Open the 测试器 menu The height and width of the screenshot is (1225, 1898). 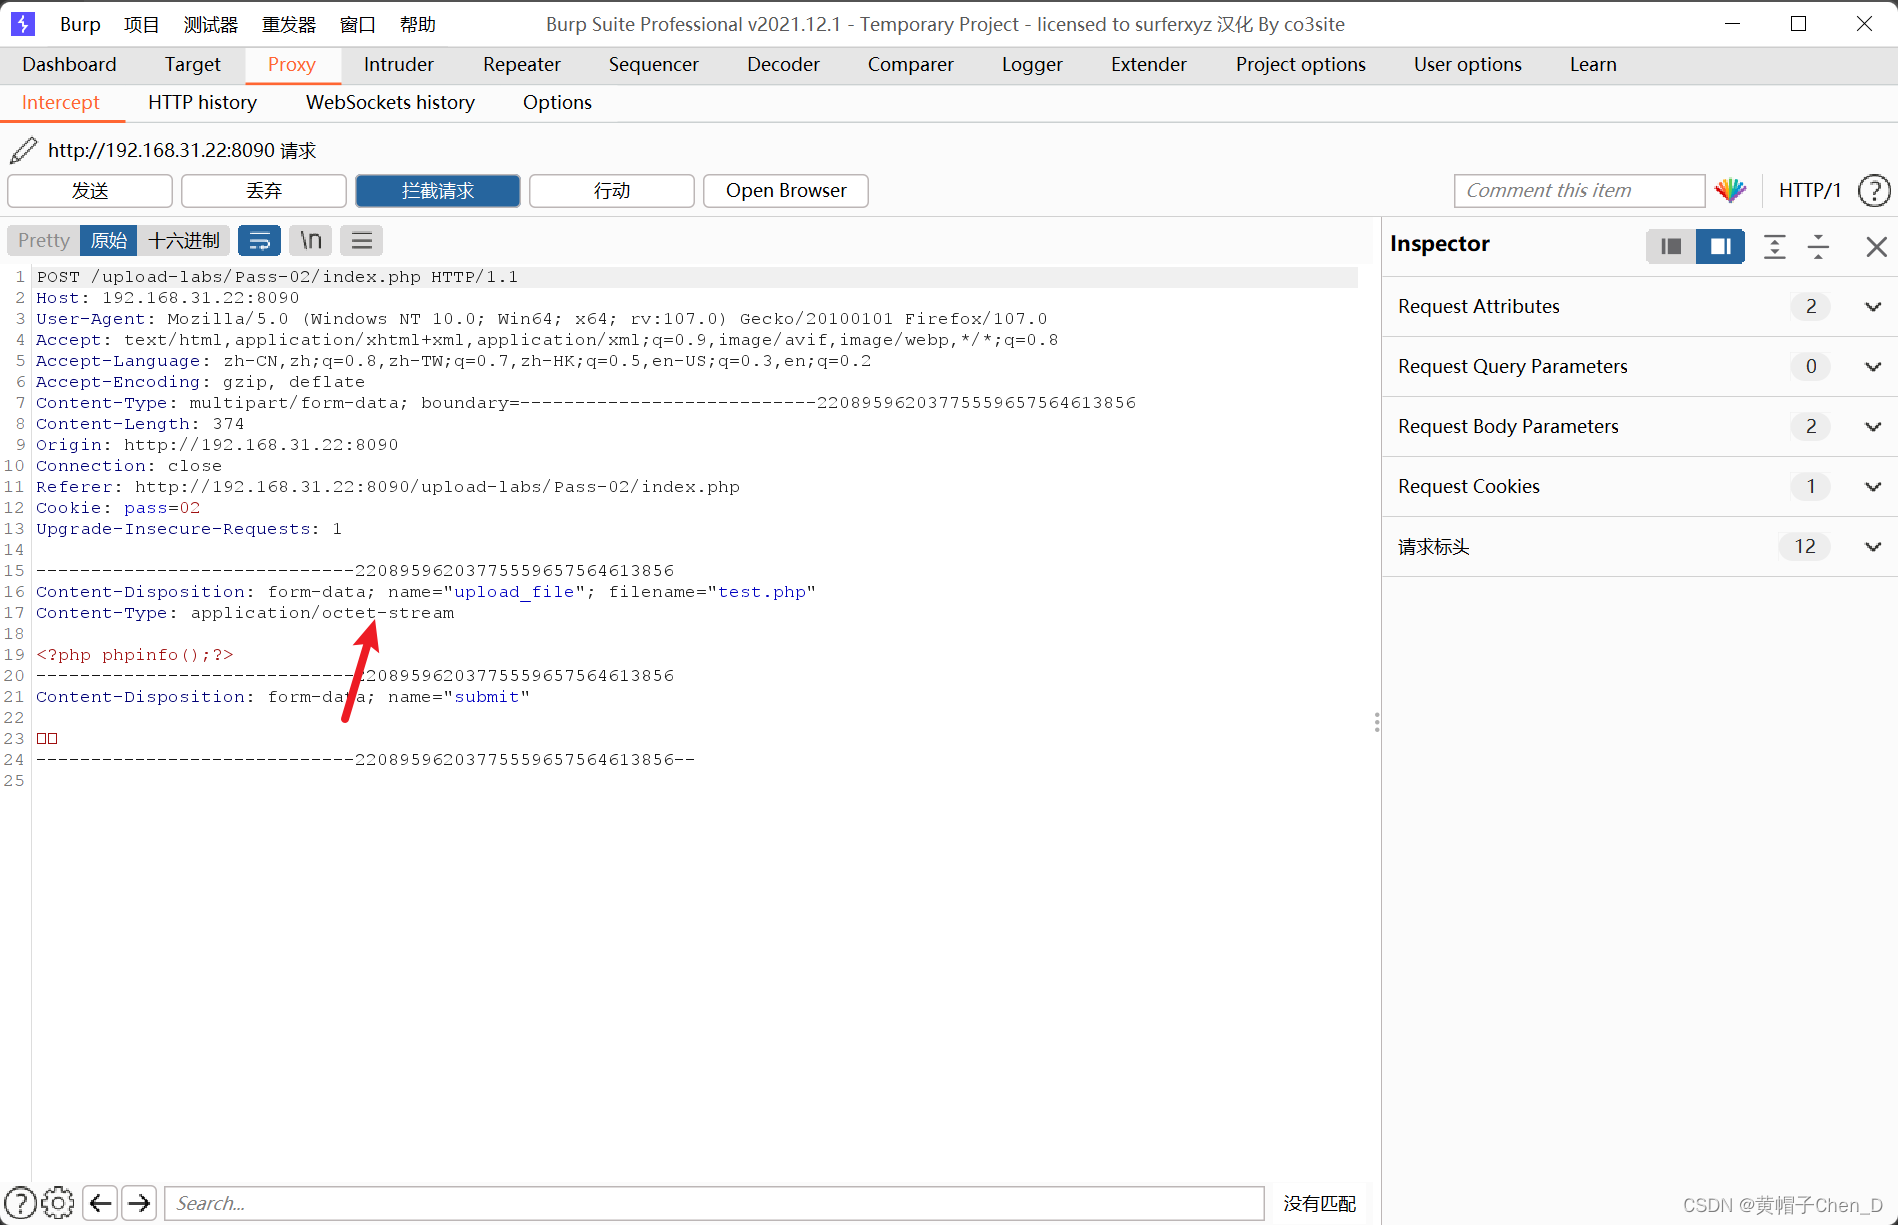point(211,24)
